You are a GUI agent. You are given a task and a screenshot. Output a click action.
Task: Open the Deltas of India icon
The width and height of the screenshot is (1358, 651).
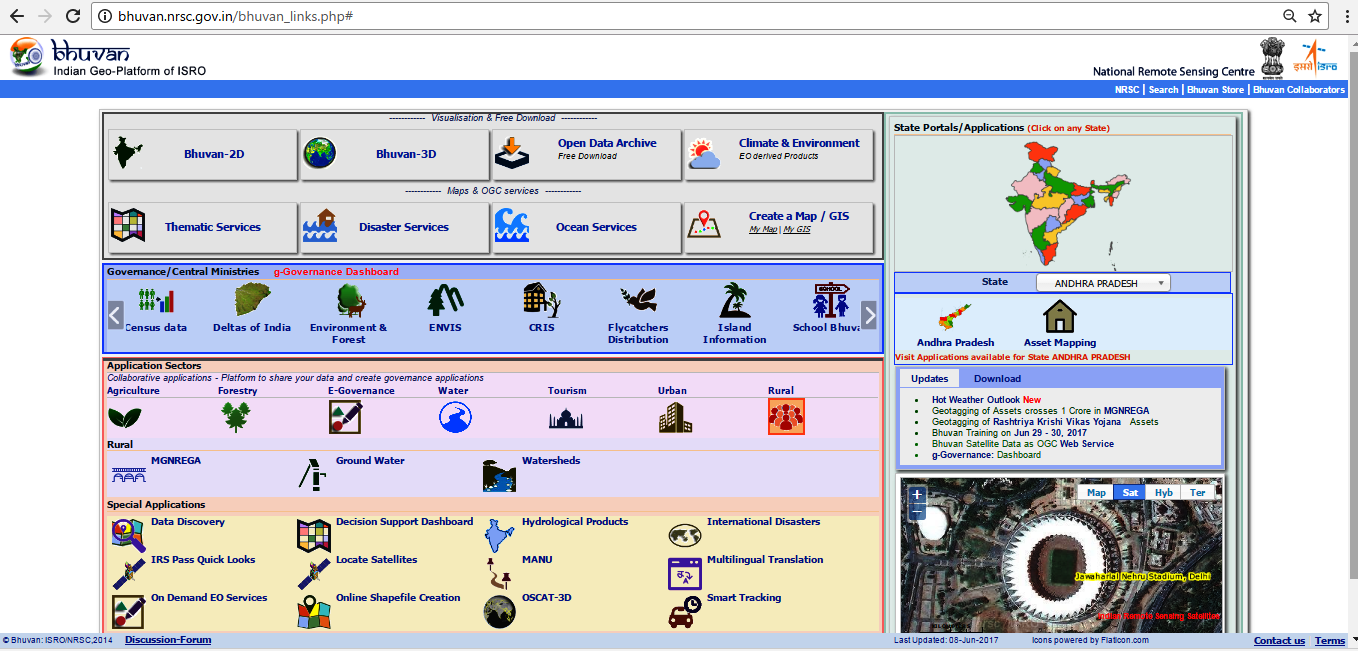pos(252,300)
